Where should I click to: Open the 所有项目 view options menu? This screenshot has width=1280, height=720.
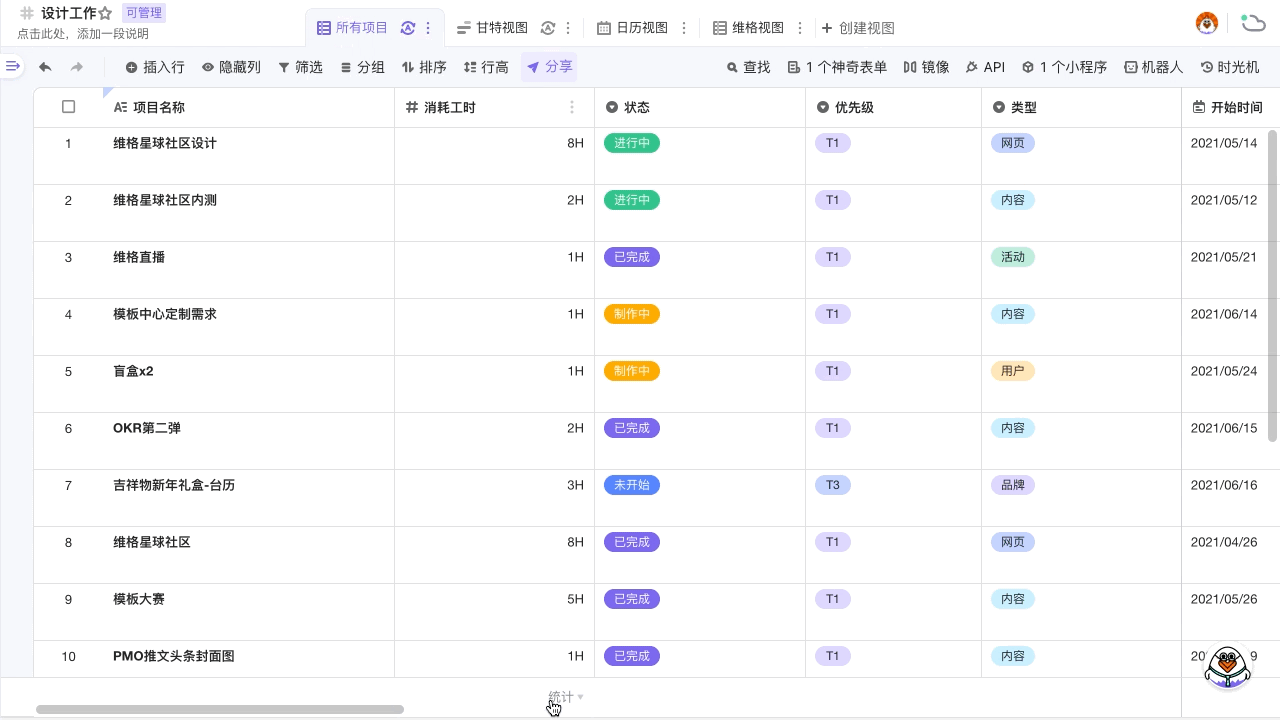click(x=429, y=28)
